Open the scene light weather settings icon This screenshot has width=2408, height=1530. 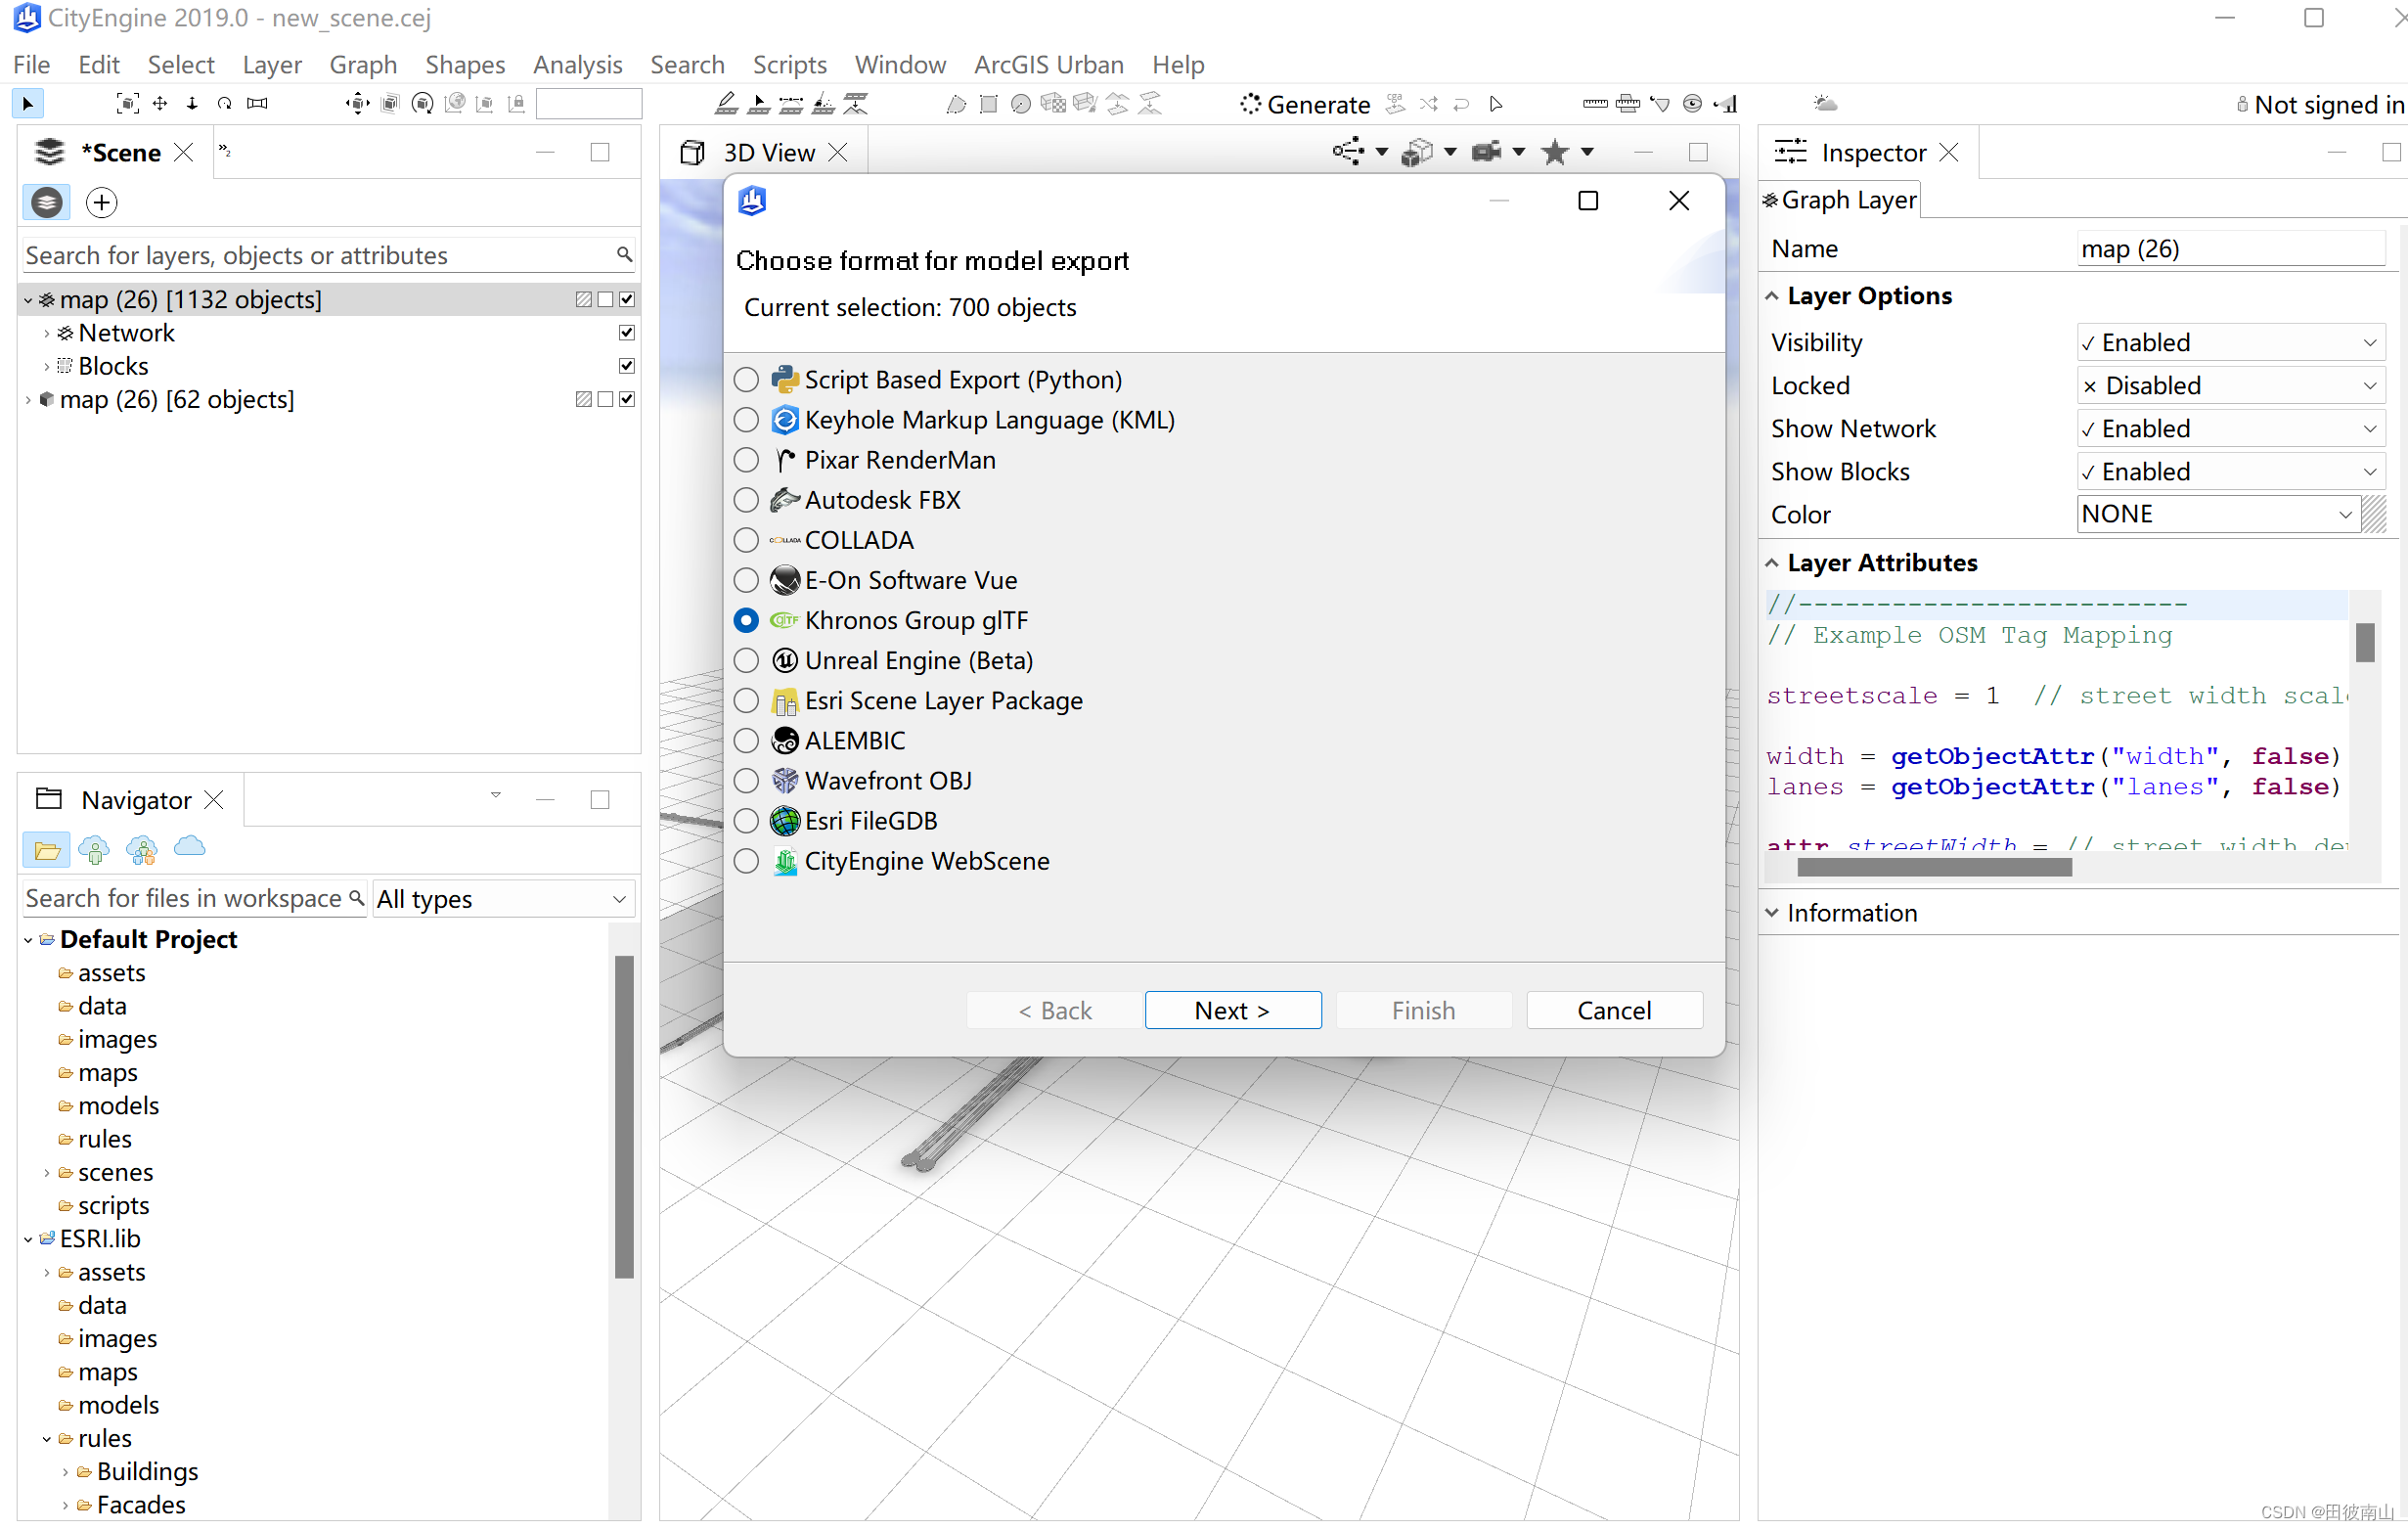click(1825, 103)
